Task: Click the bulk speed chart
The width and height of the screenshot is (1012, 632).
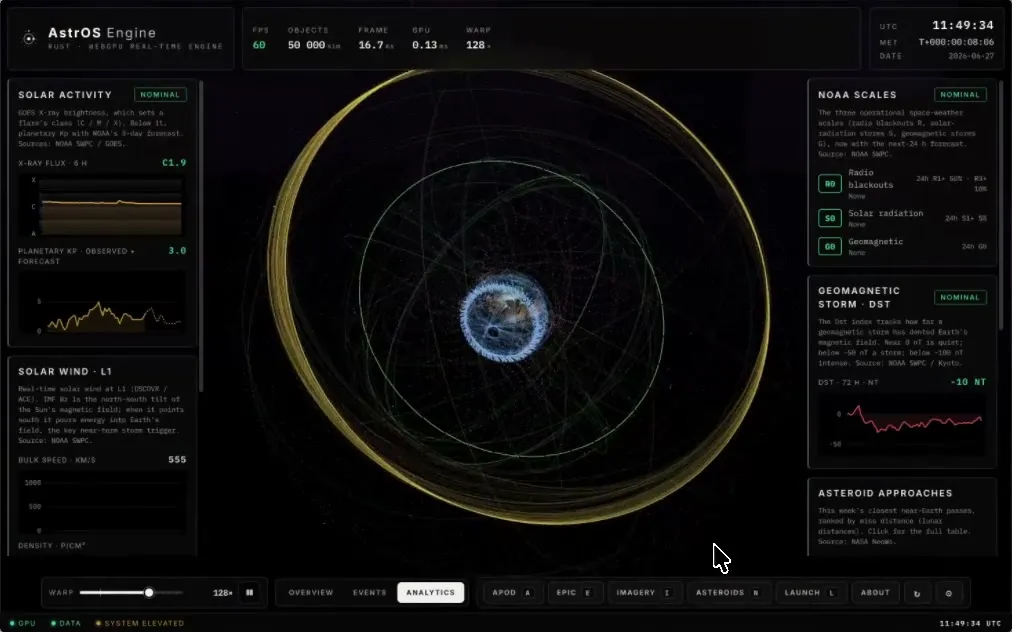Action: pyautogui.click(x=102, y=503)
